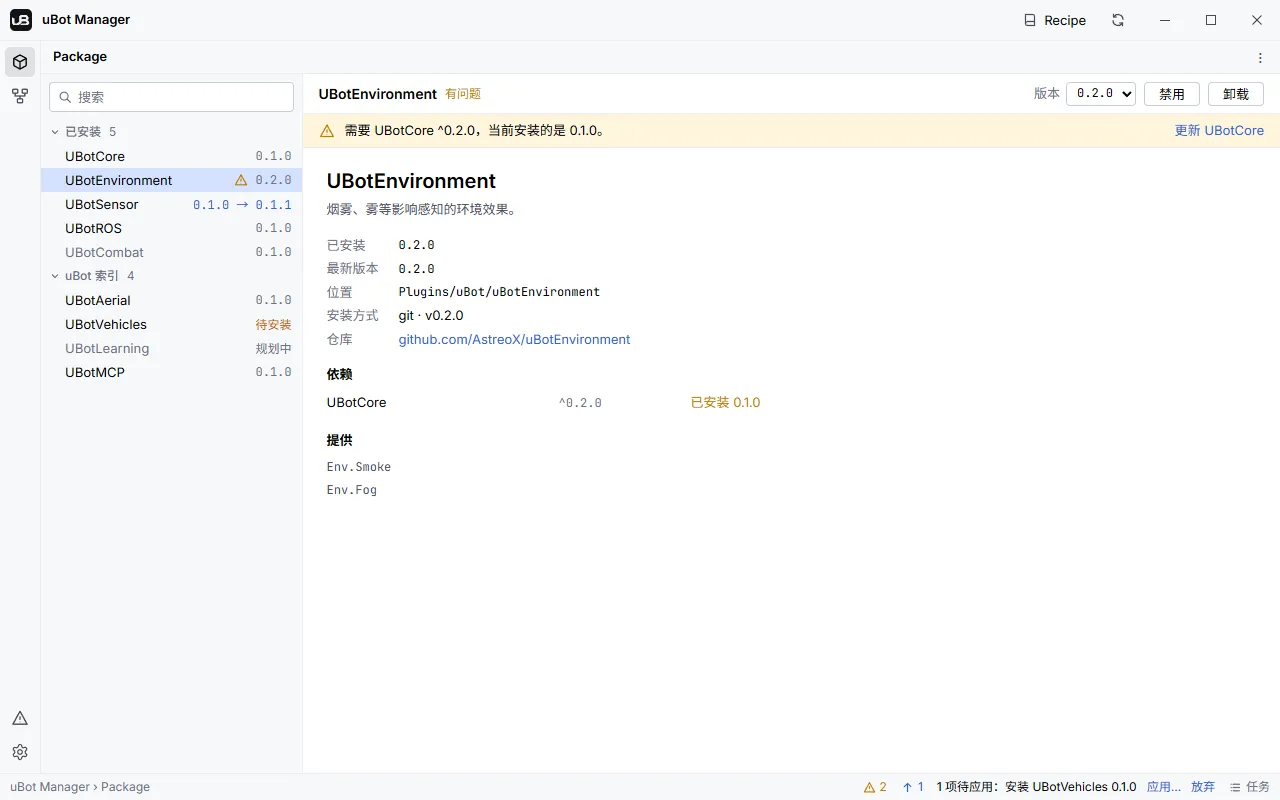This screenshot has width=1280, height=800.
Task: Open the 任务 tasks list in status bar
Action: [x=1250, y=787]
